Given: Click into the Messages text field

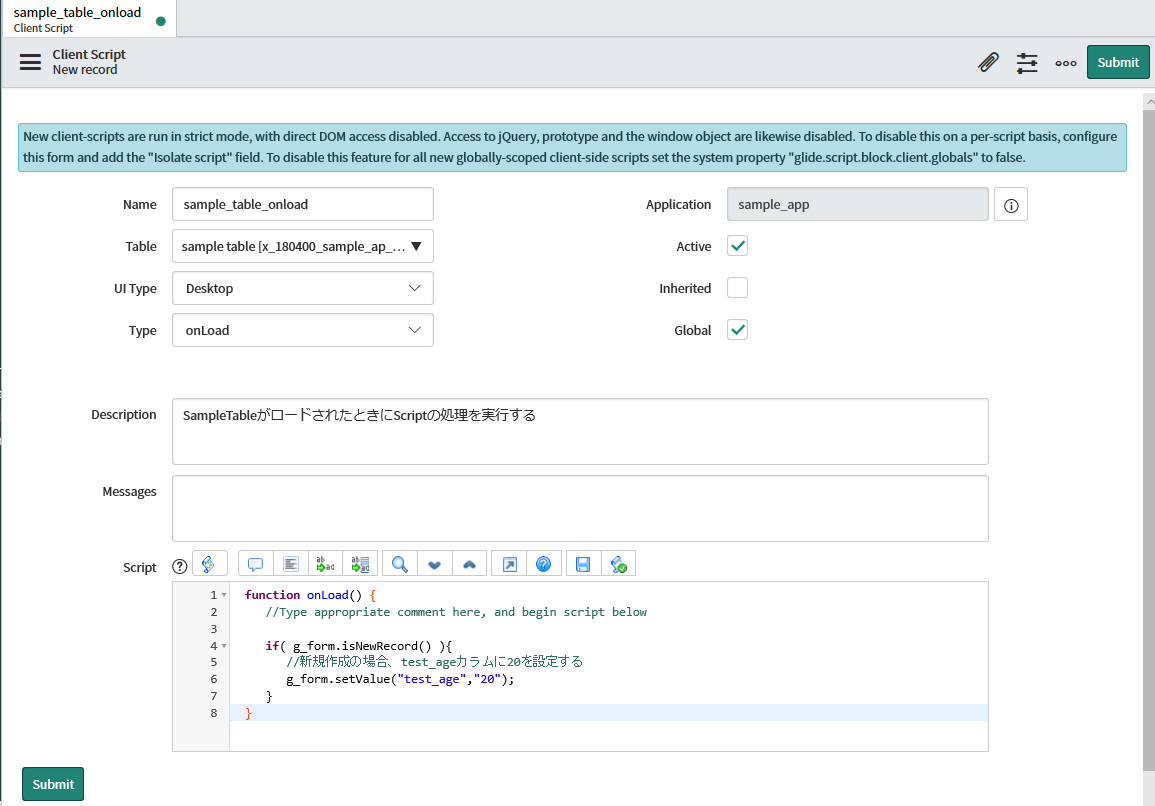Looking at the screenshot, I should (580, 508).
